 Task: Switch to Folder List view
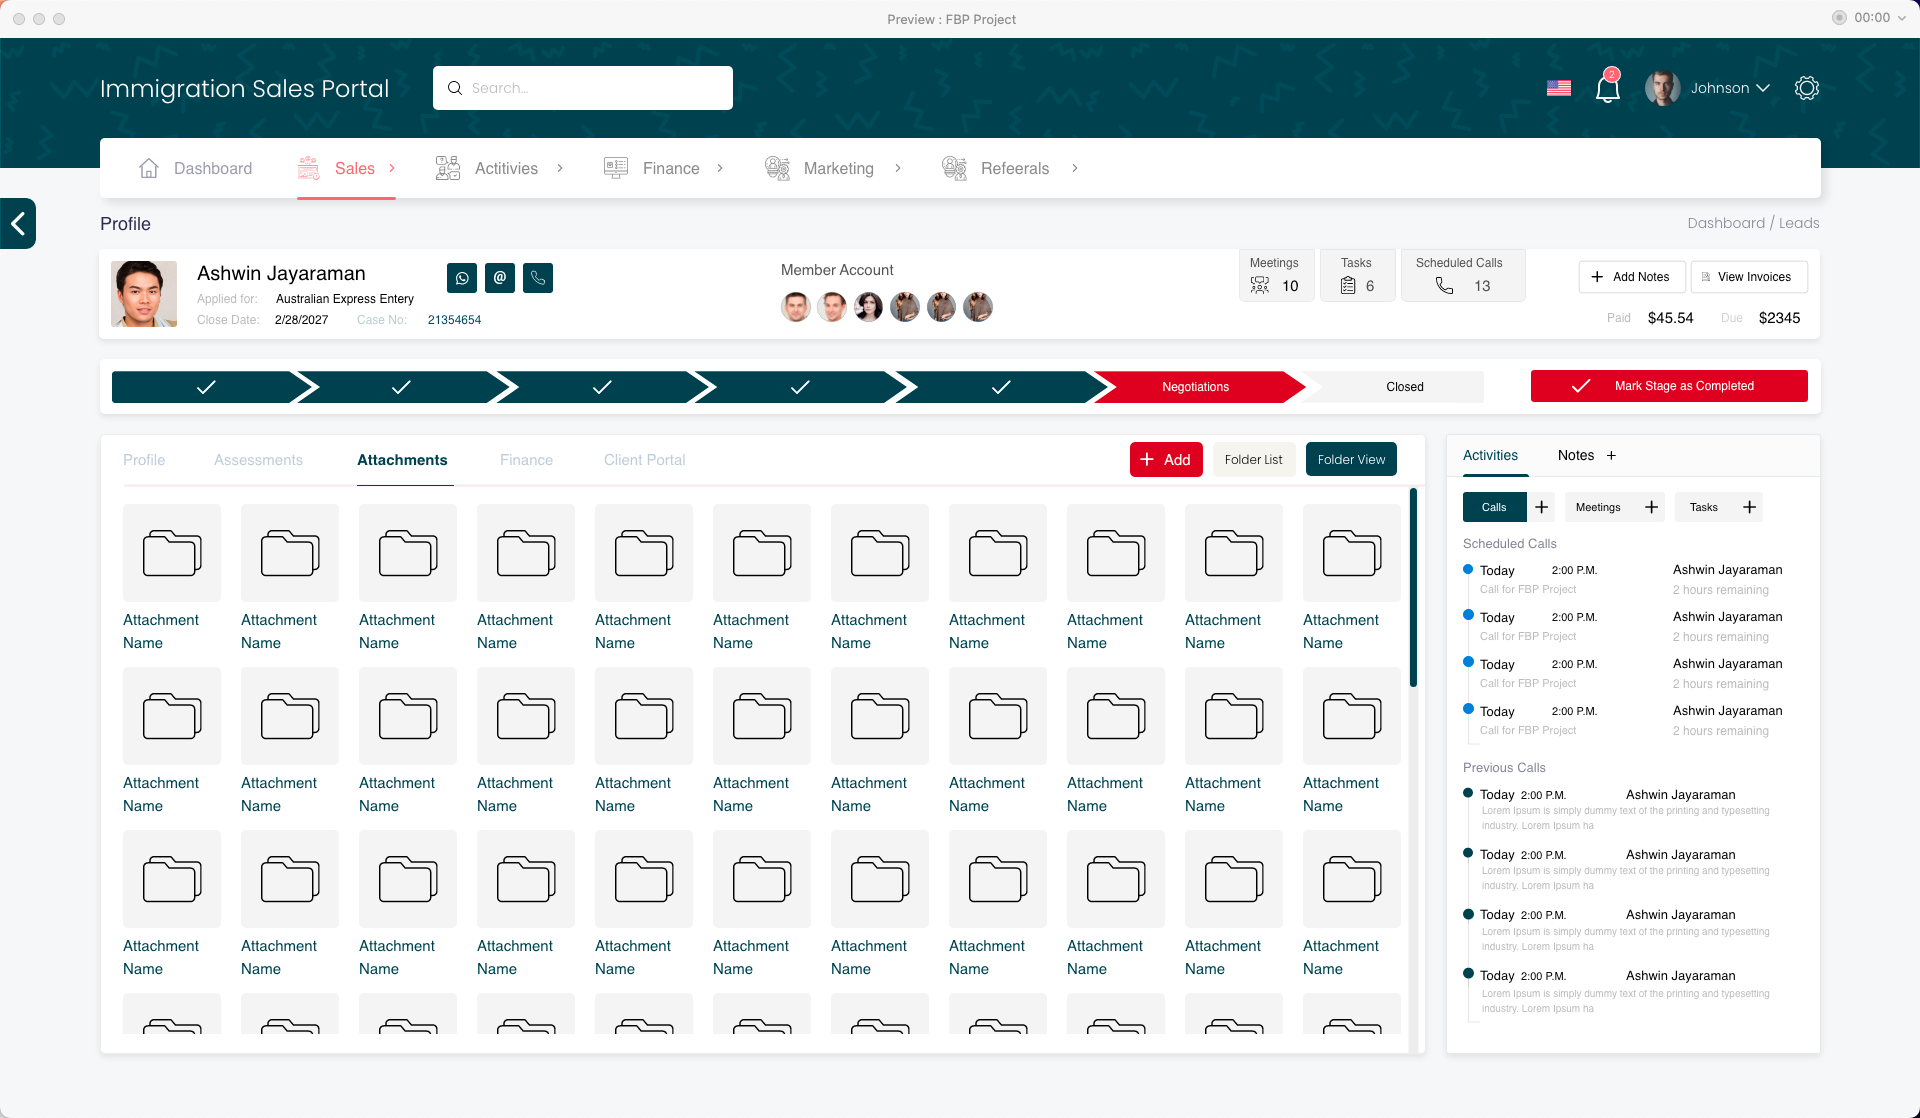point(1253,460)
